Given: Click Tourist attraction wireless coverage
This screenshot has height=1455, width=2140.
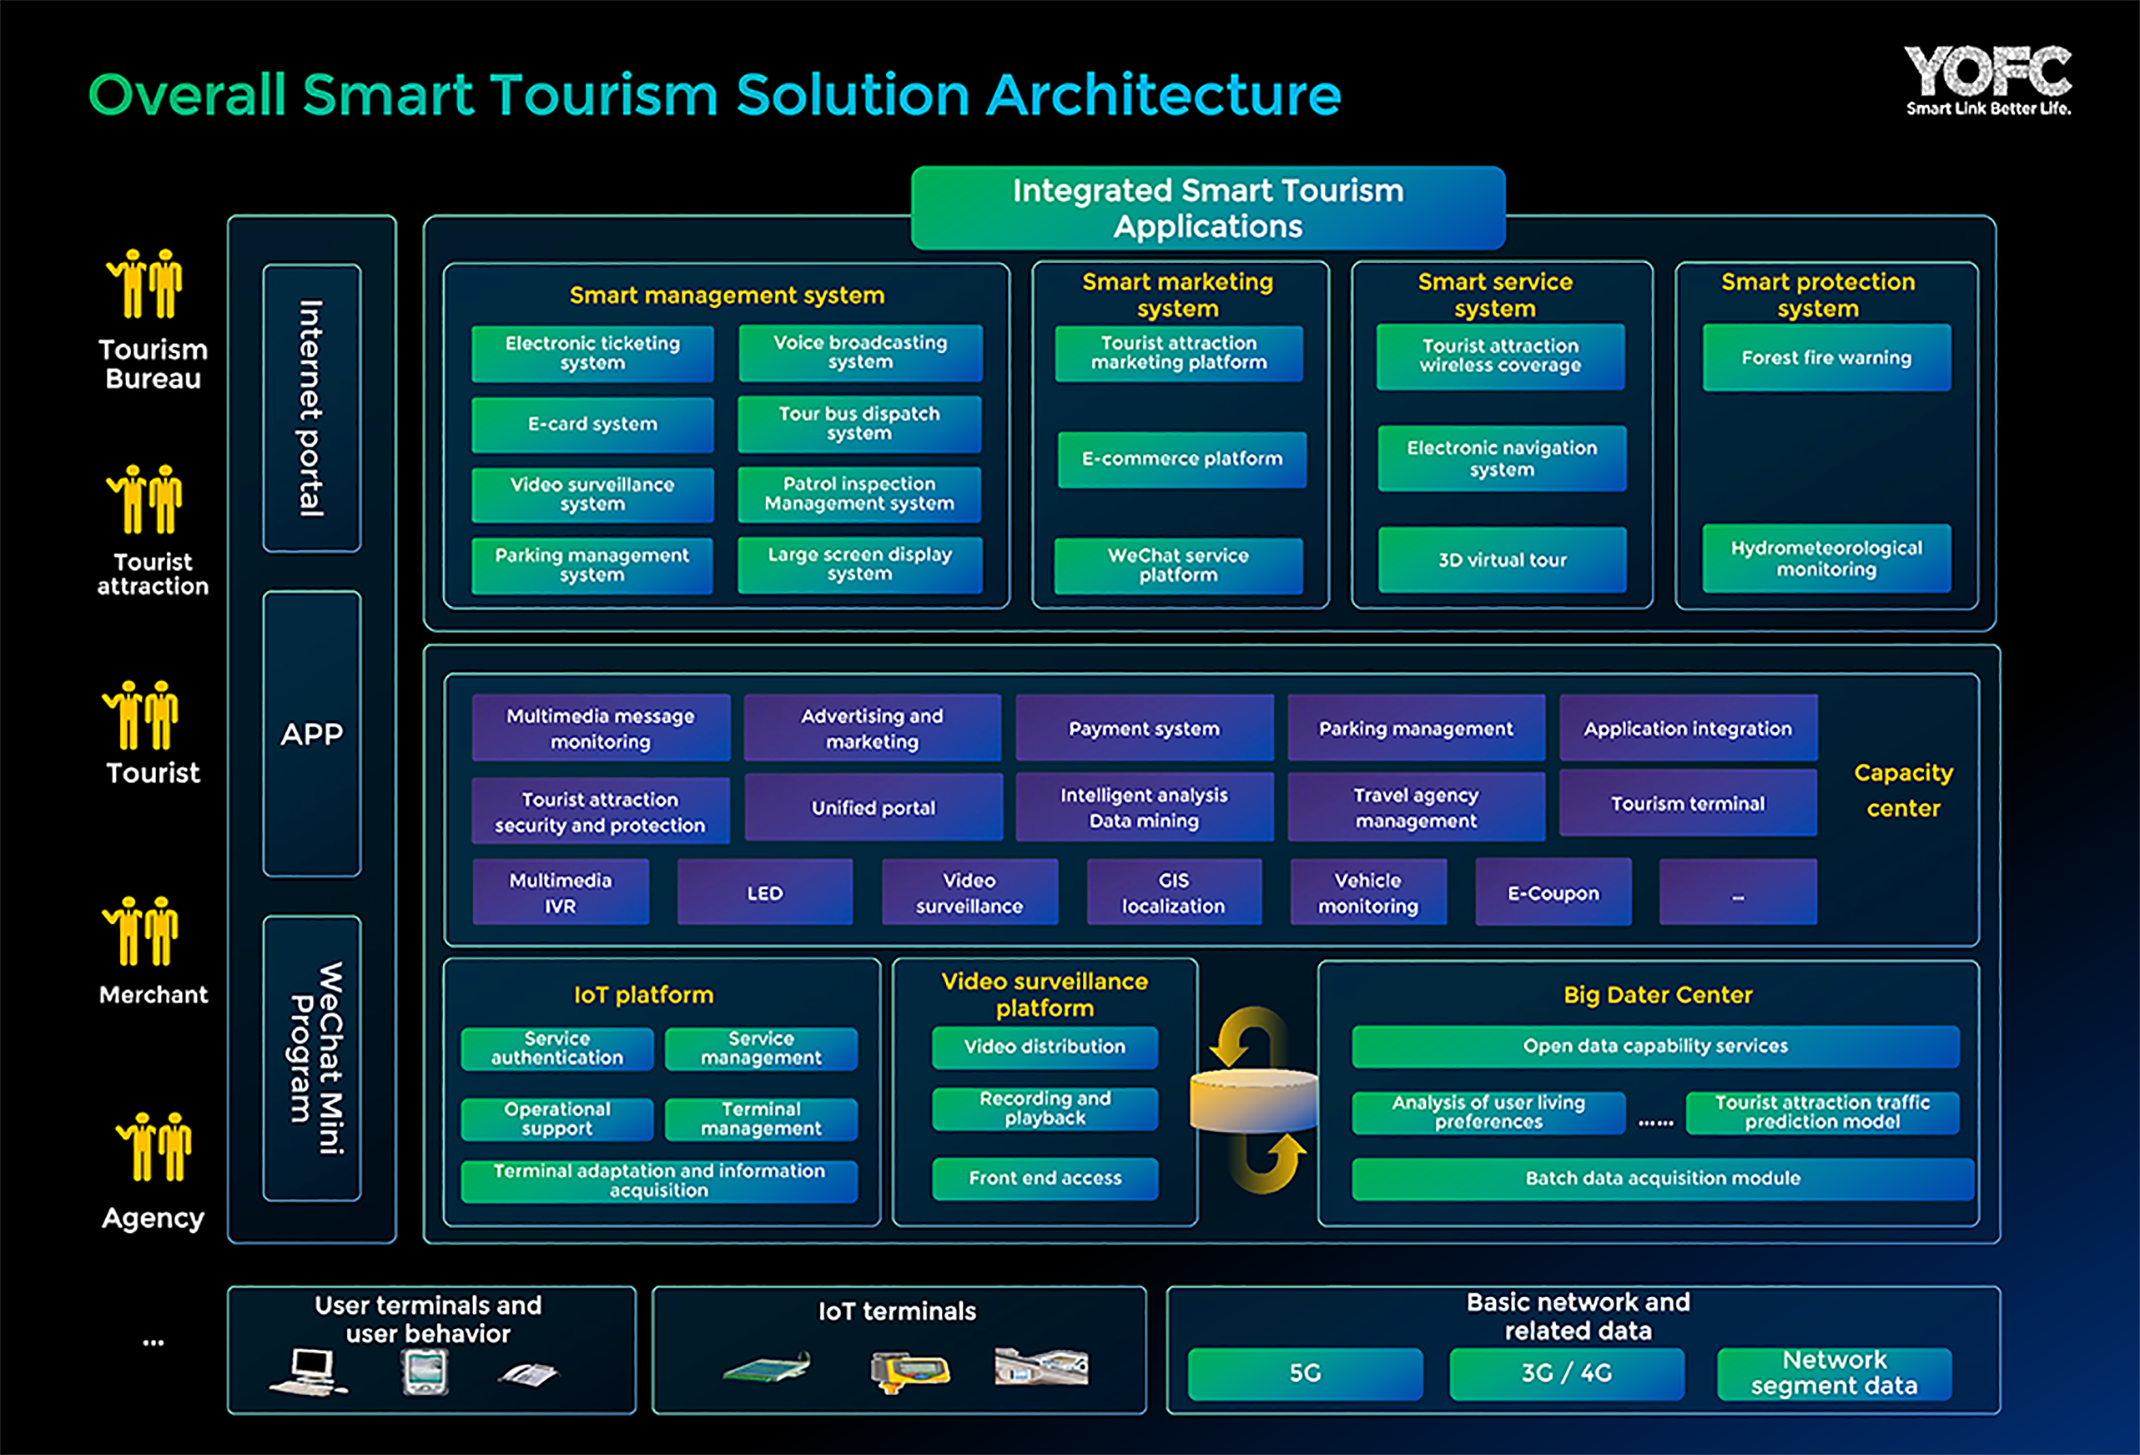Looking at the screenshot, I should point(1501,356).
